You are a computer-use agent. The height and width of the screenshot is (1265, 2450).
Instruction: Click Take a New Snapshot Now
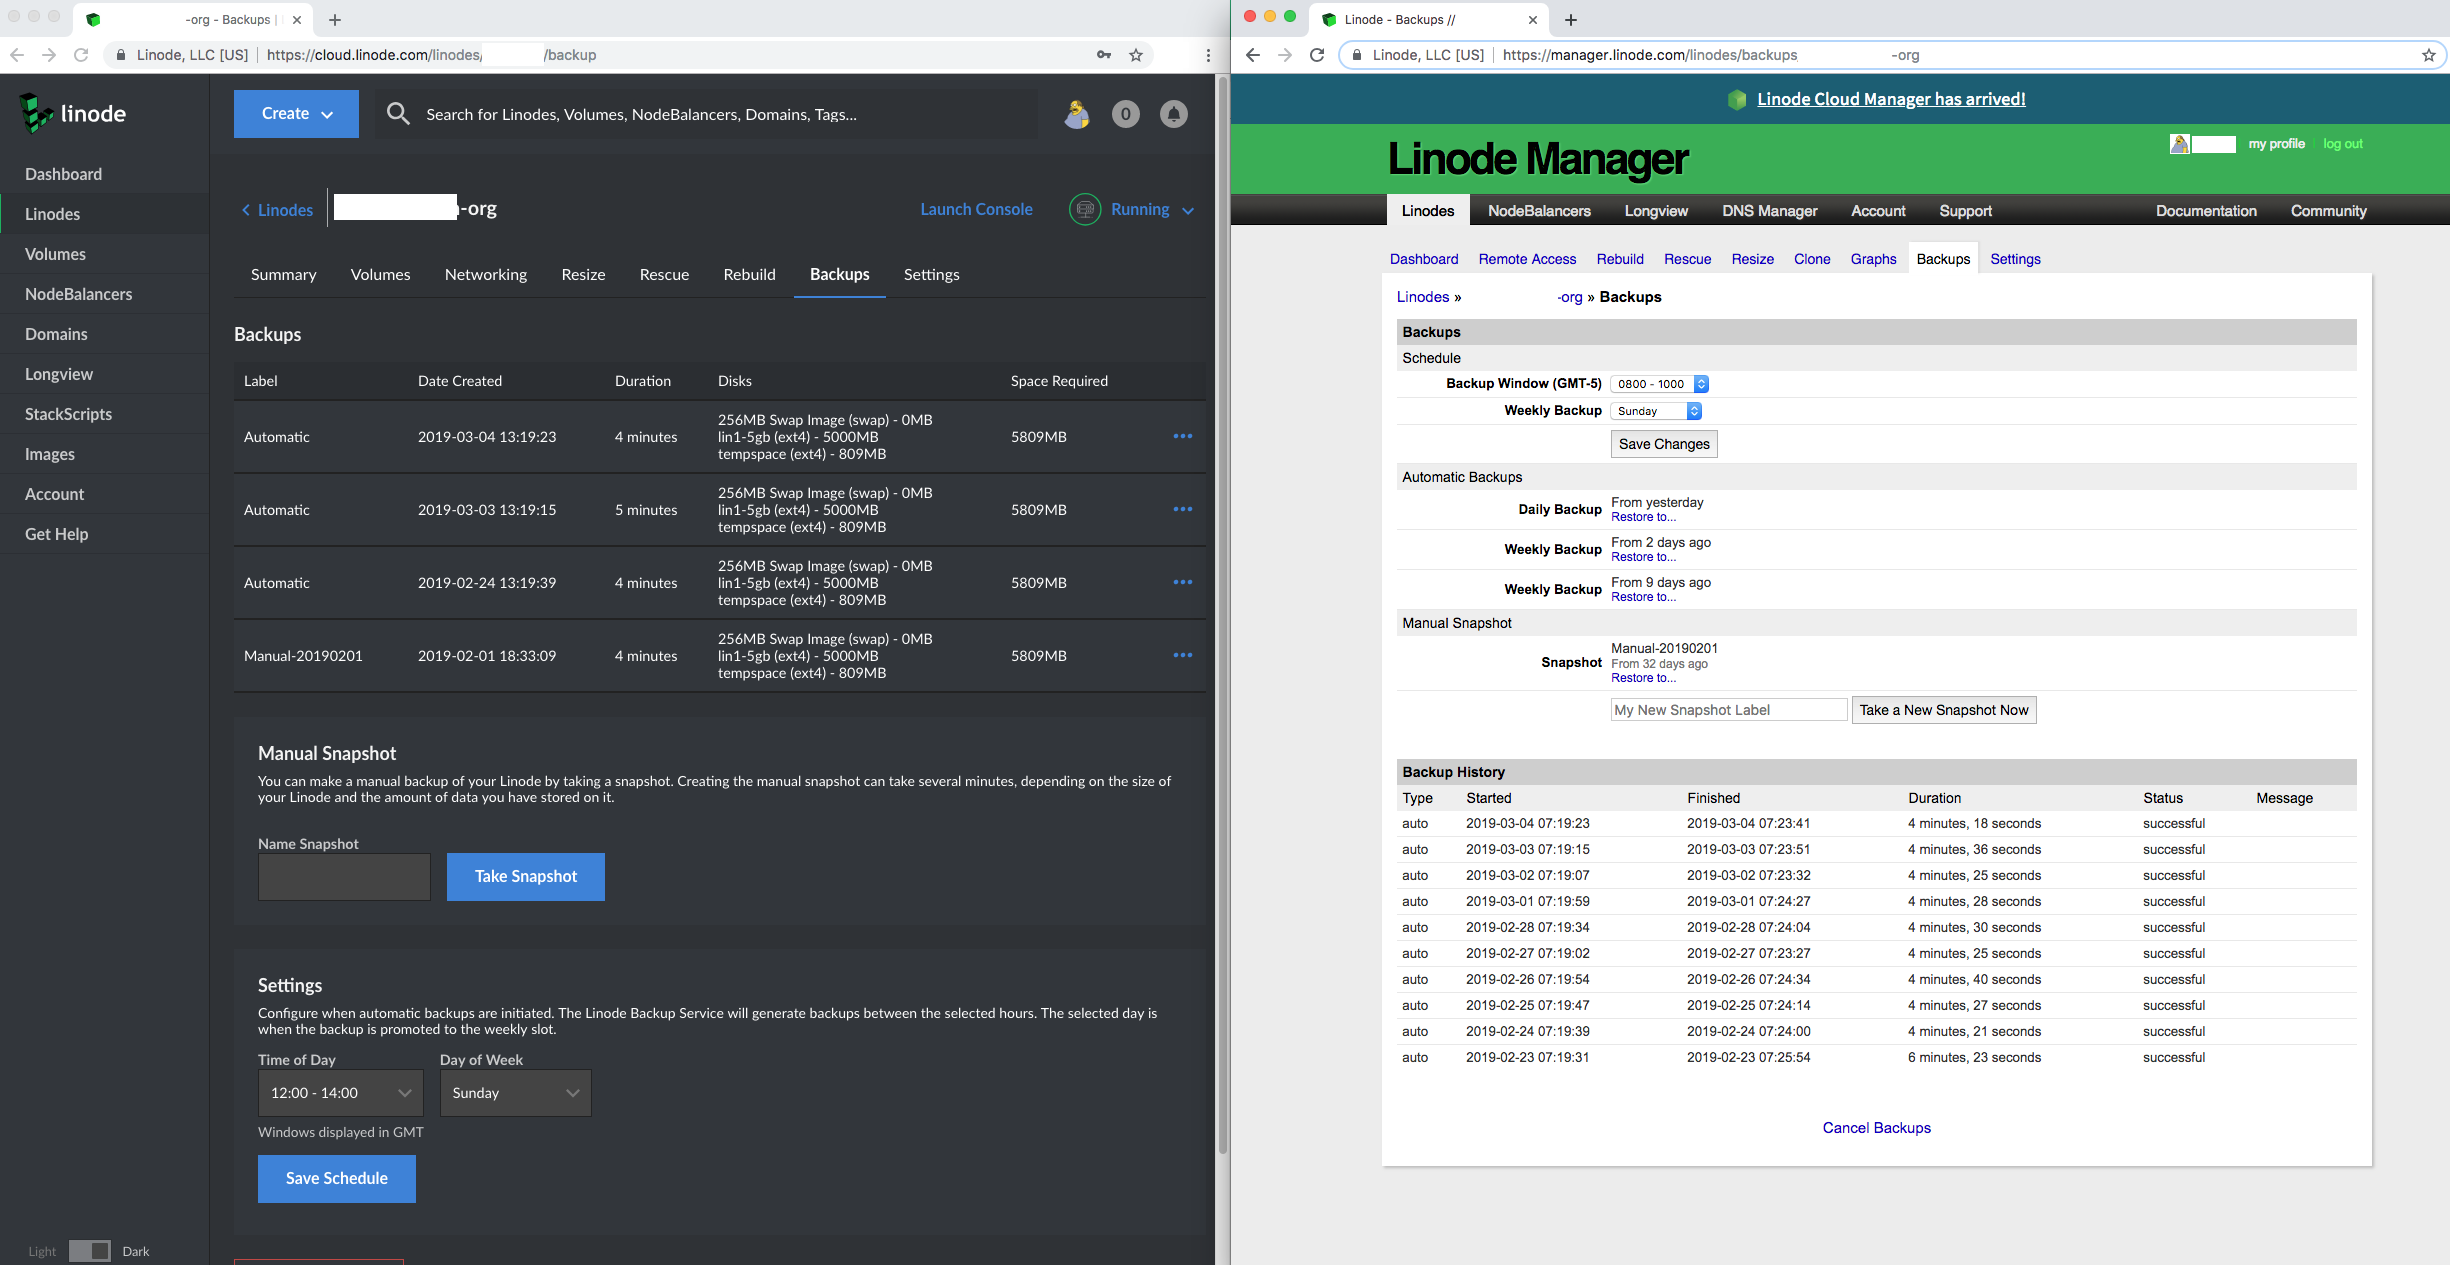point(1944,710)
